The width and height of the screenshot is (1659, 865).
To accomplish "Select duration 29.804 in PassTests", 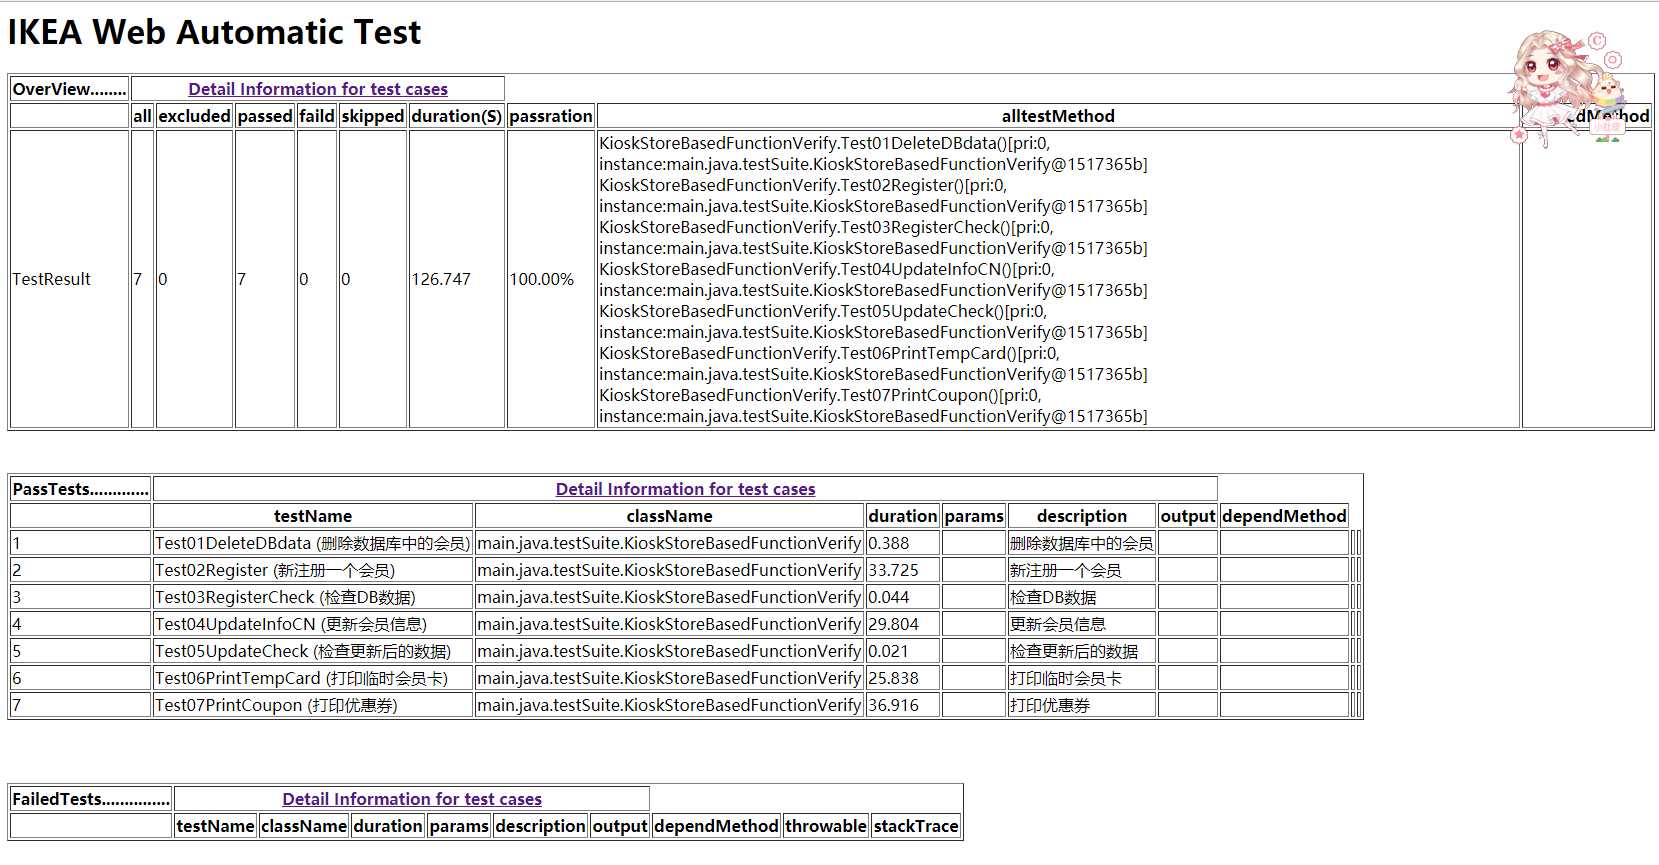I will click(x=903, y=624).
